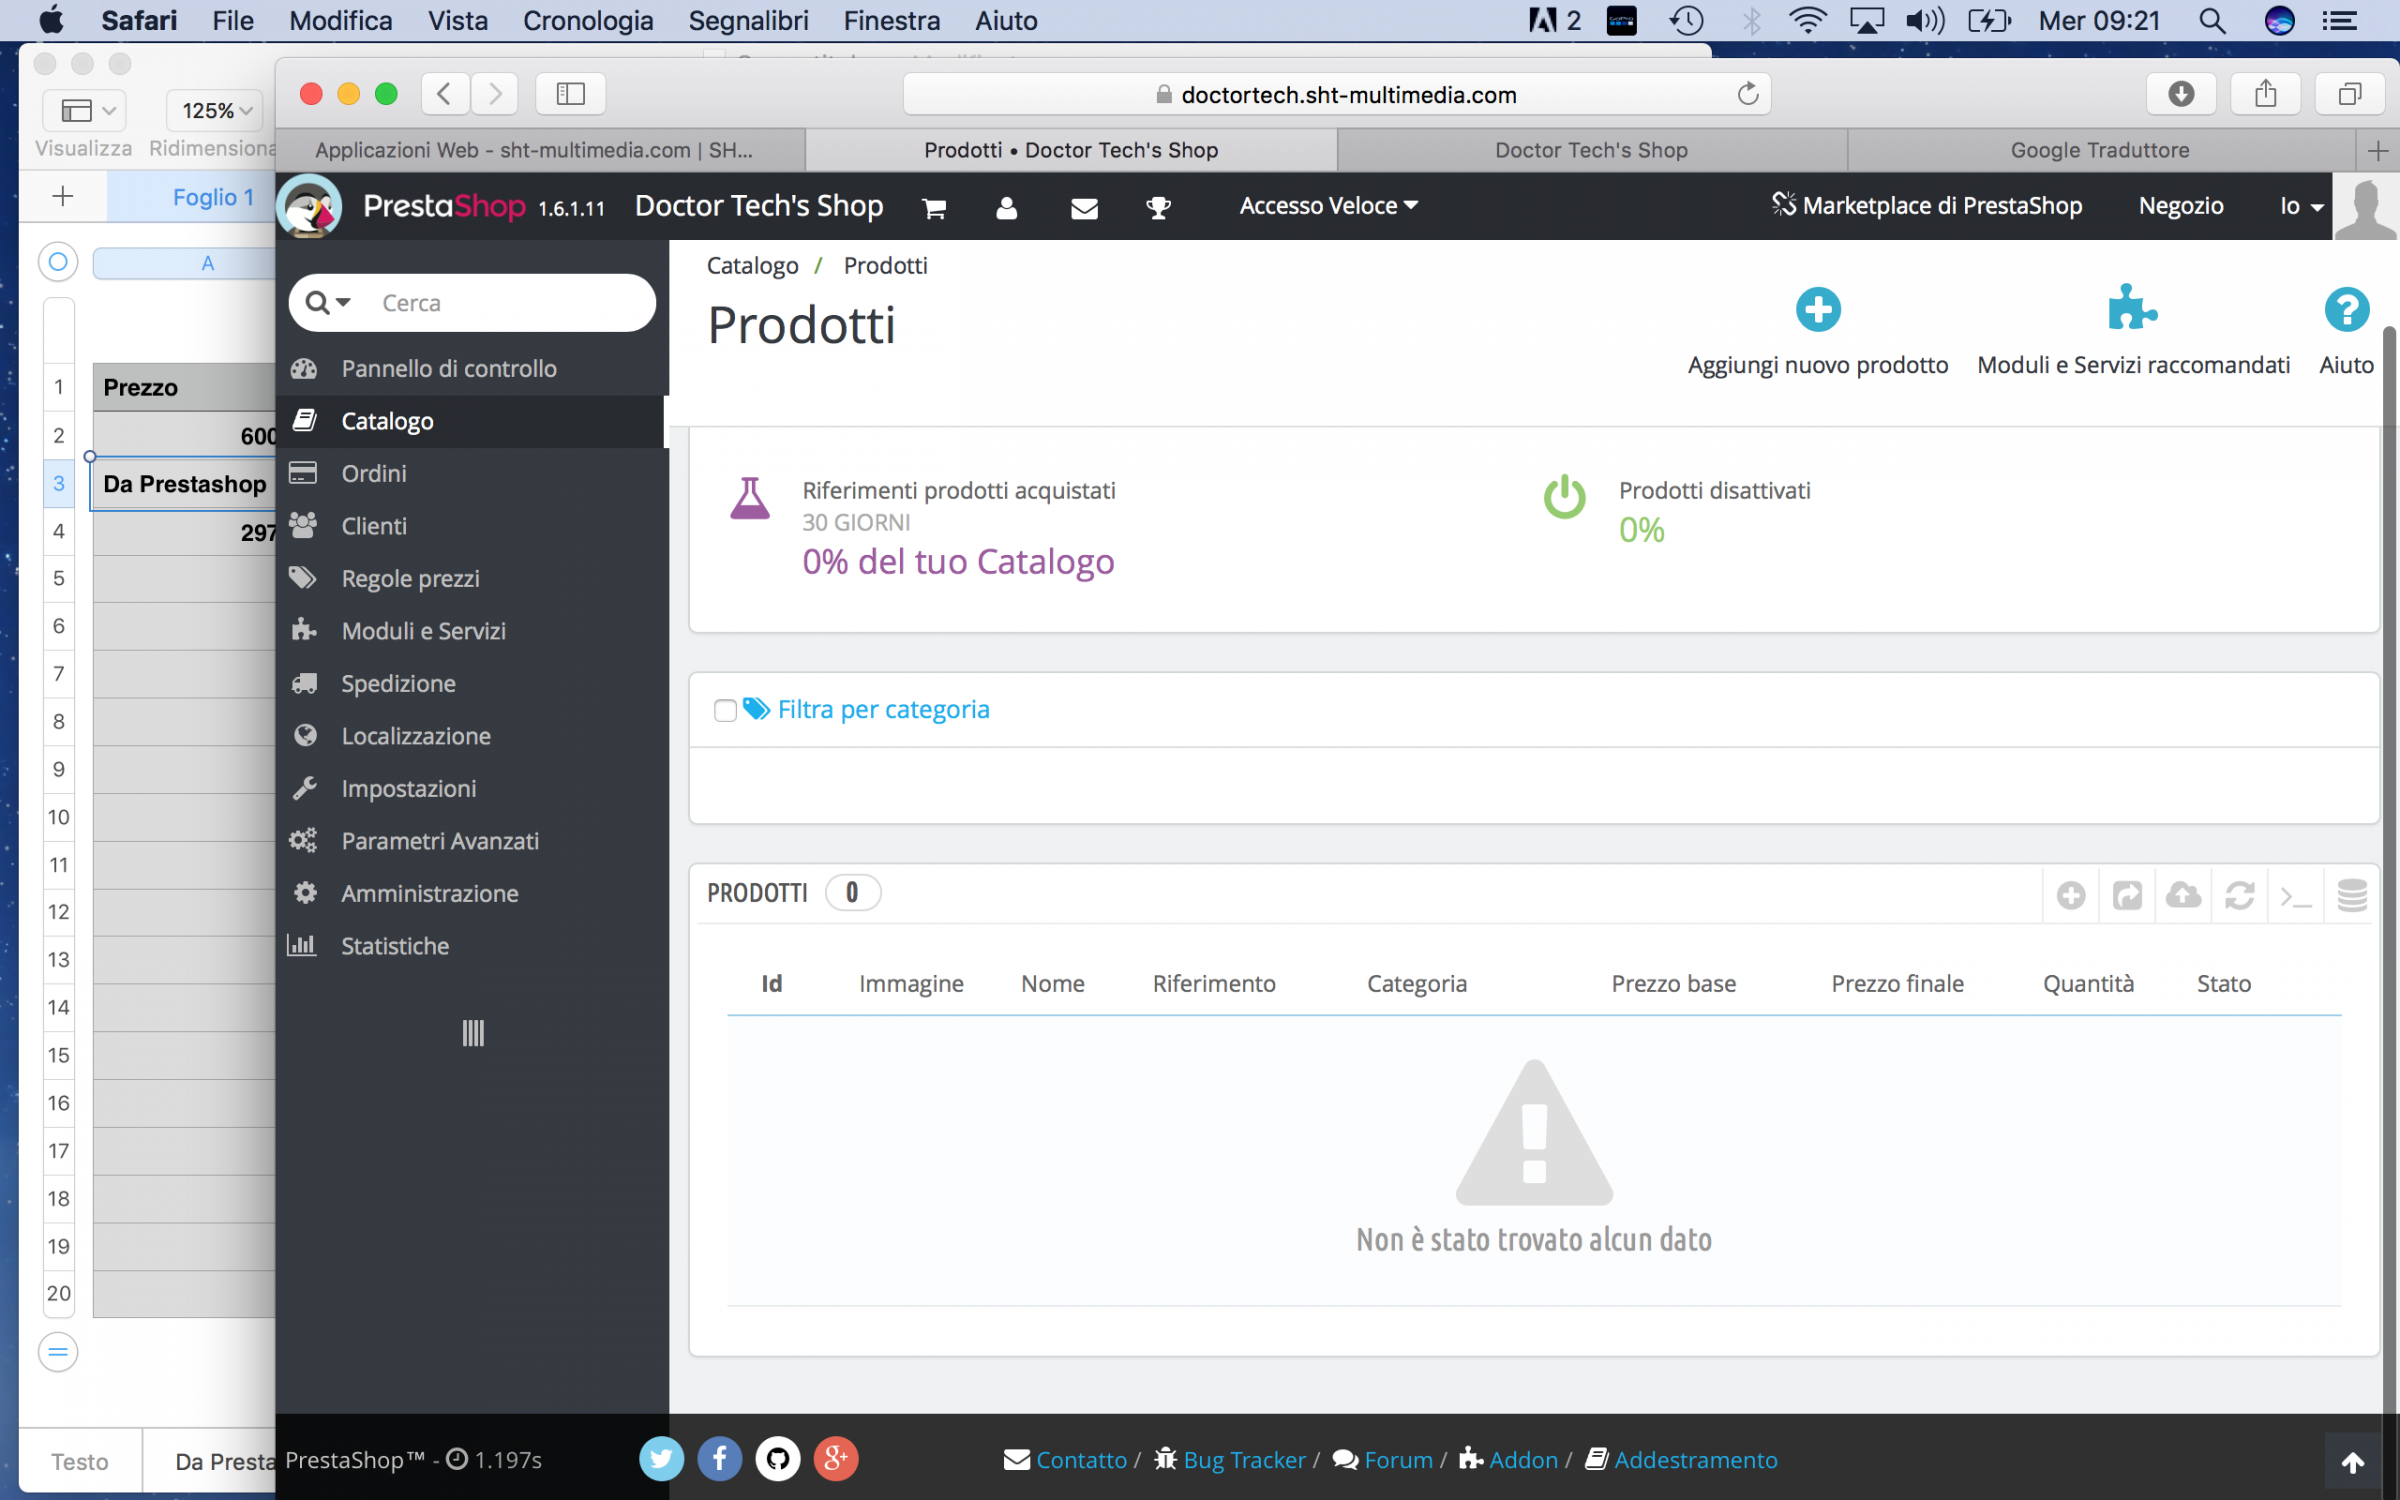Open the Twitter link in footer
The height and width of the screenshot is (1500, 2400).
point(661,1459)
